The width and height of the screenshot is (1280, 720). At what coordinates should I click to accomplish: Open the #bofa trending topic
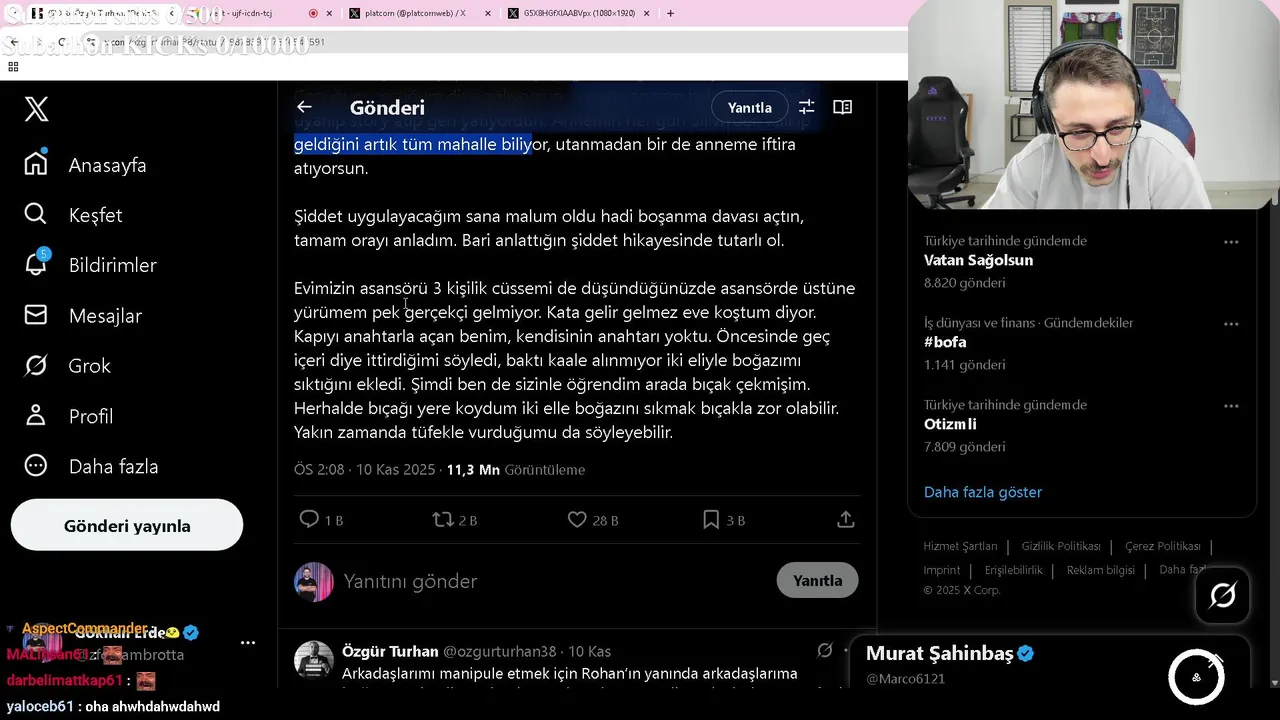point(945,342)
